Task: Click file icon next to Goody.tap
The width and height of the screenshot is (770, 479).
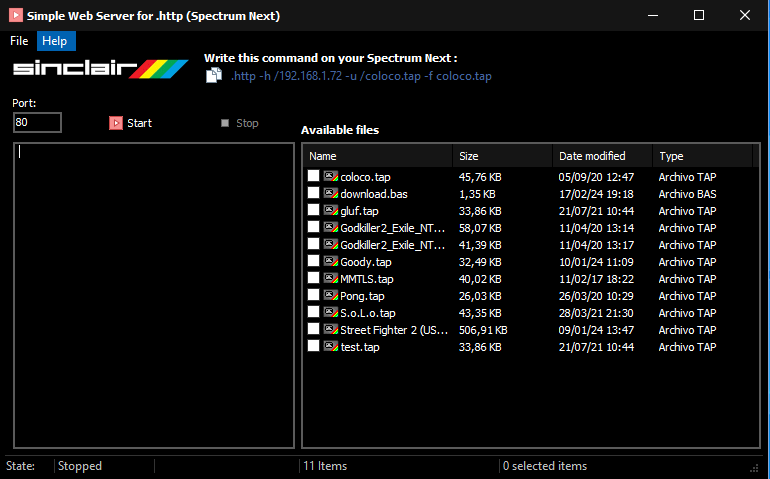Action: 331,261
